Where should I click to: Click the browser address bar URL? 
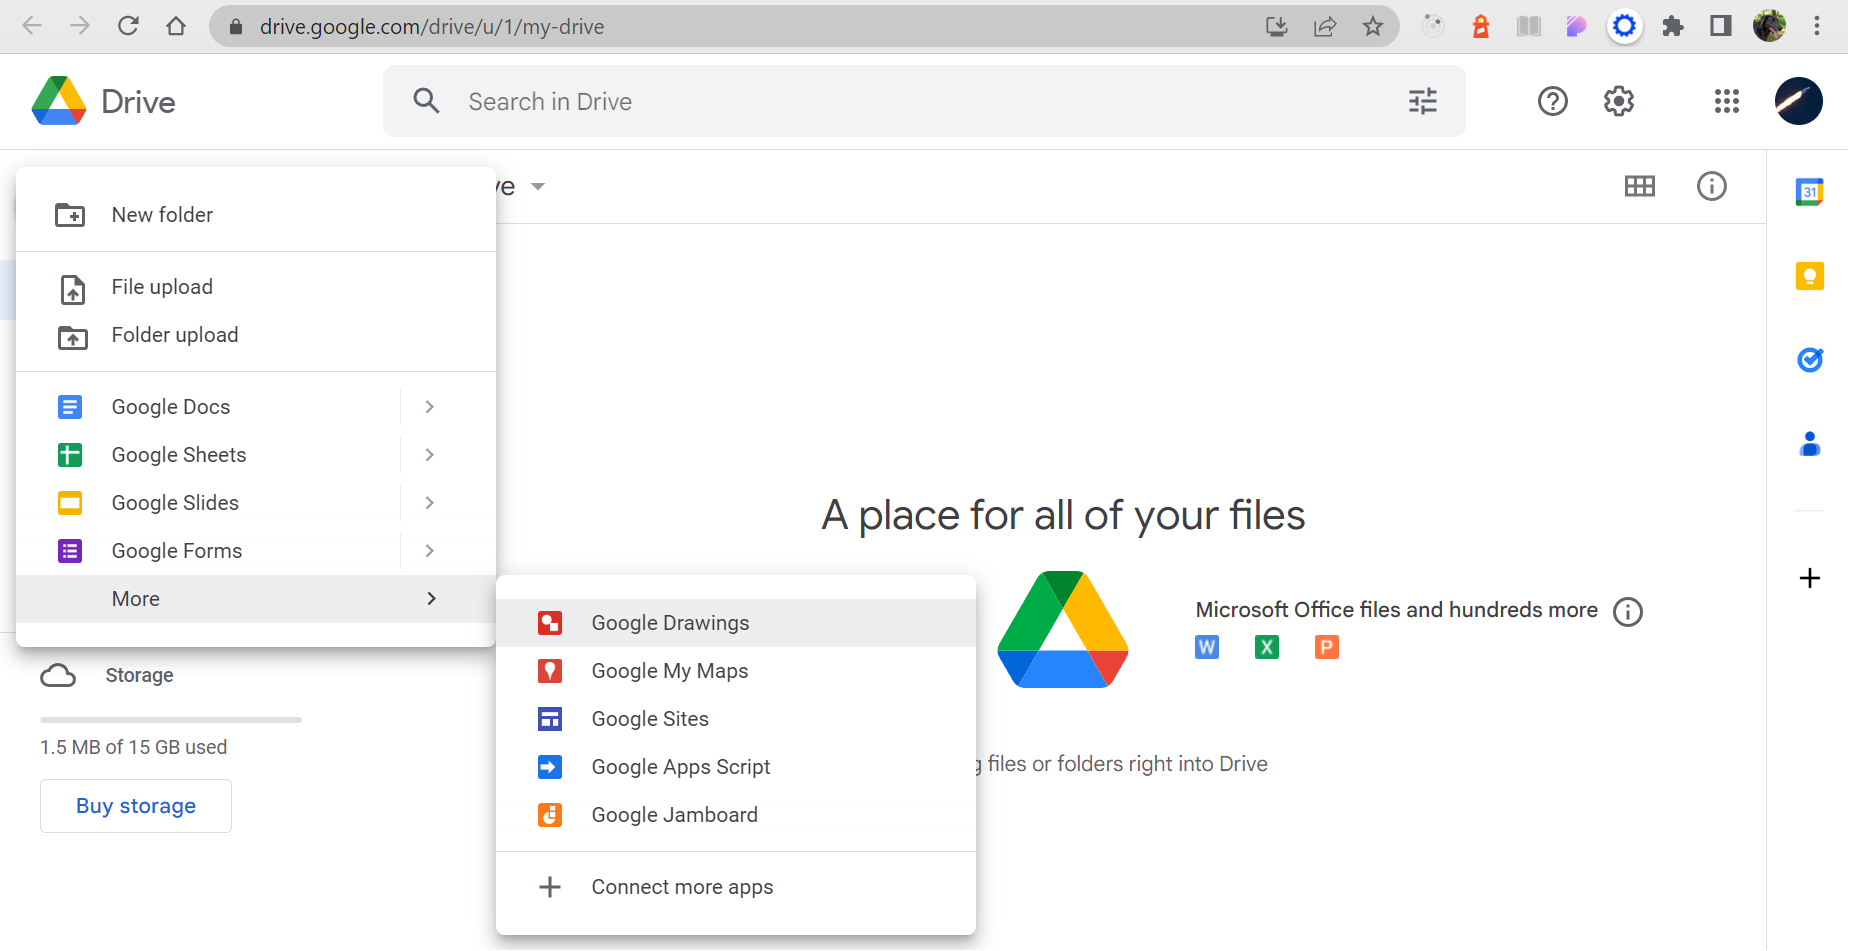(432, 26)
